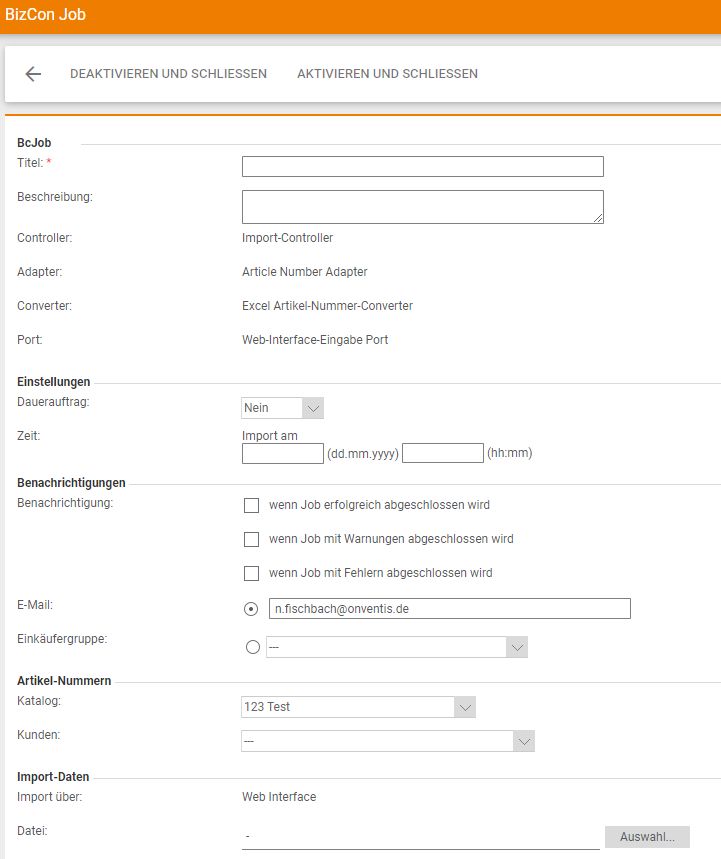Open the Dauerauftrag dropdown
Screen dimensions: 721x859
283,408
